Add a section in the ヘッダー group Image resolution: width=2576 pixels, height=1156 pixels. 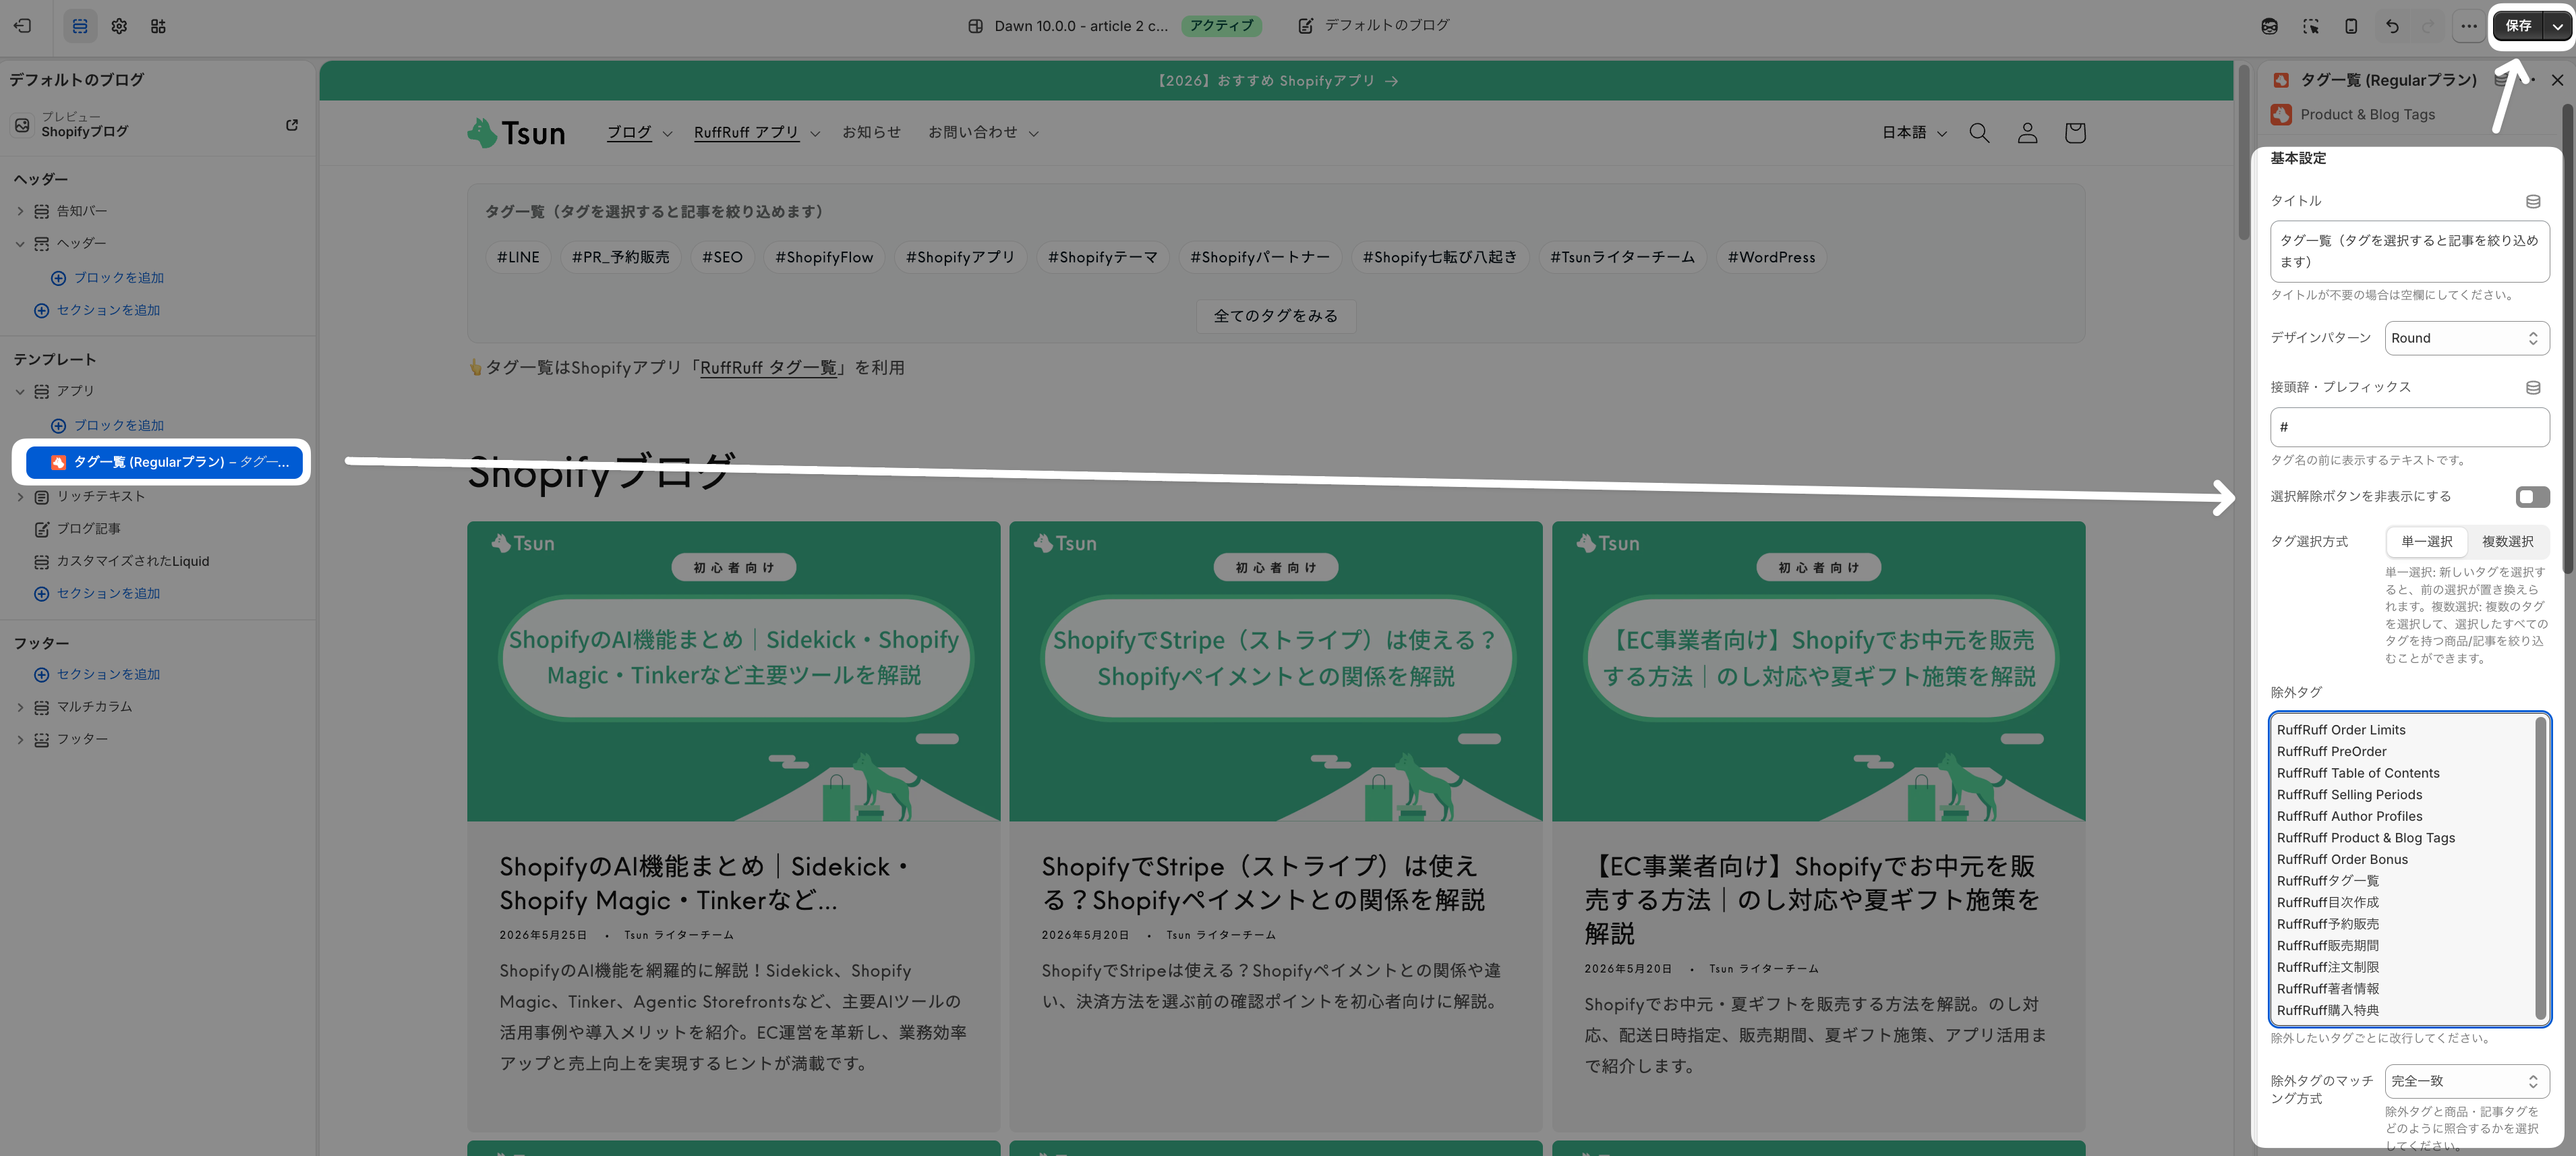tap(98, 311)
